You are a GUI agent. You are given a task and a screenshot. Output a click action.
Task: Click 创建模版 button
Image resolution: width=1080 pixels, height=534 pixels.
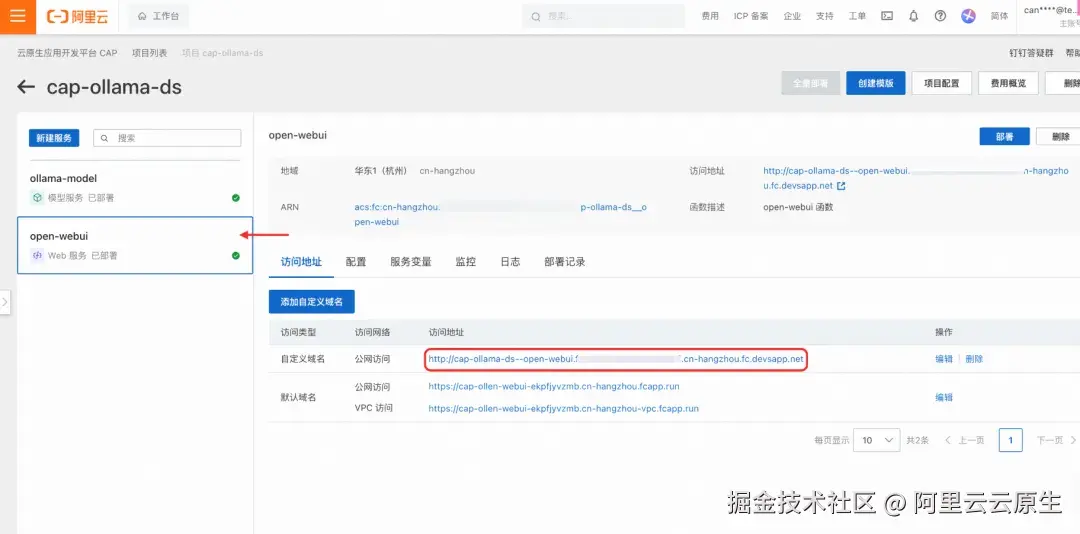click(x=875, y=83)
